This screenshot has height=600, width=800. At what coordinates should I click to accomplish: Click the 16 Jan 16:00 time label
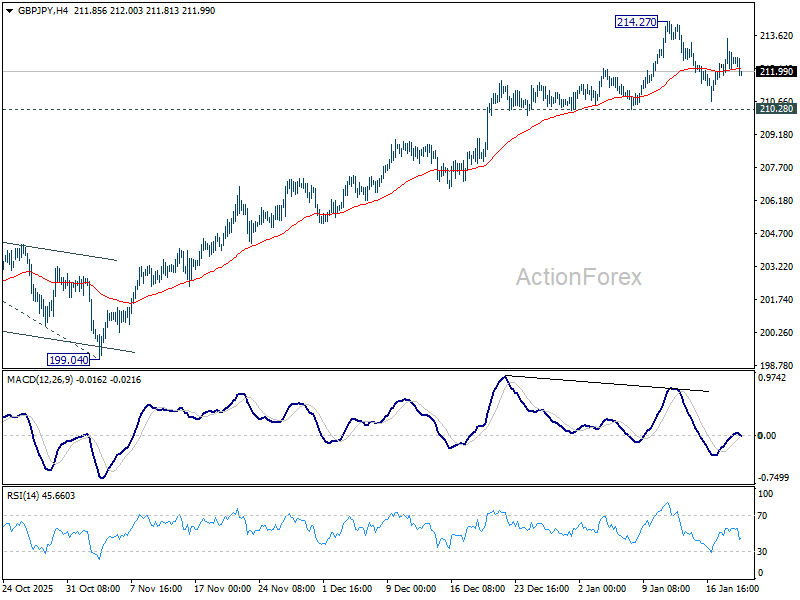pos(733,588)
